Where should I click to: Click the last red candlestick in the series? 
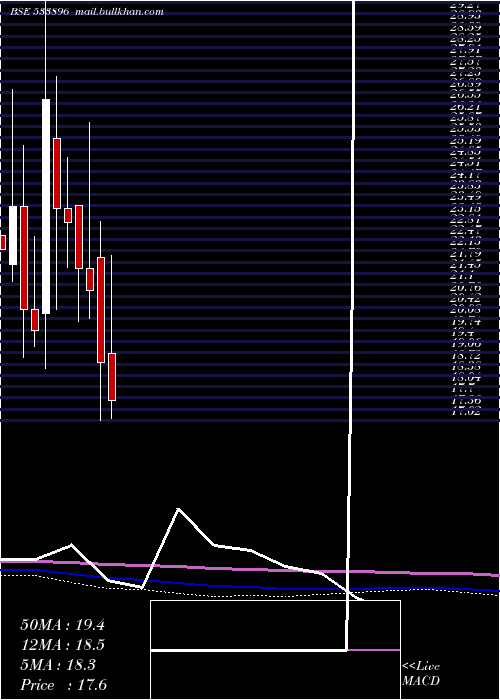pyautogui.click(x=112, y=377)
